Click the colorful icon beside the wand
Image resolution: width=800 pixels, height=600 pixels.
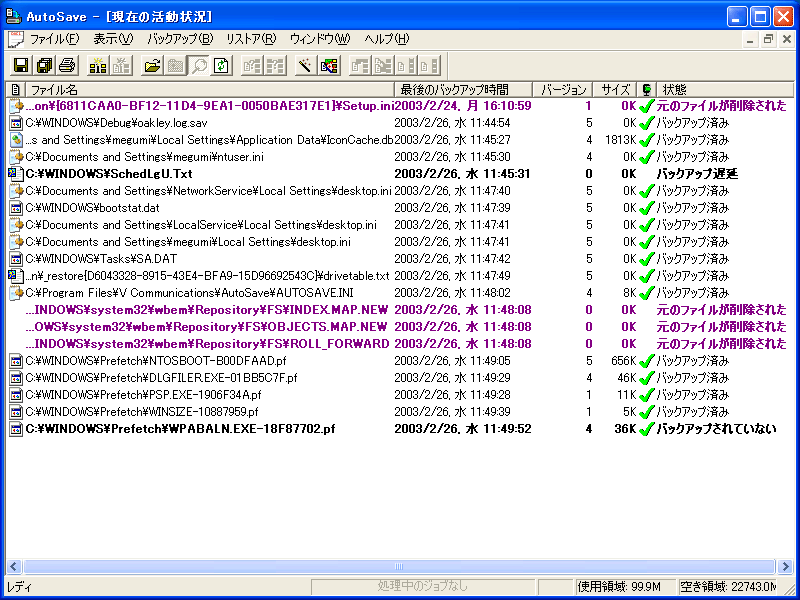coord(329,65)
